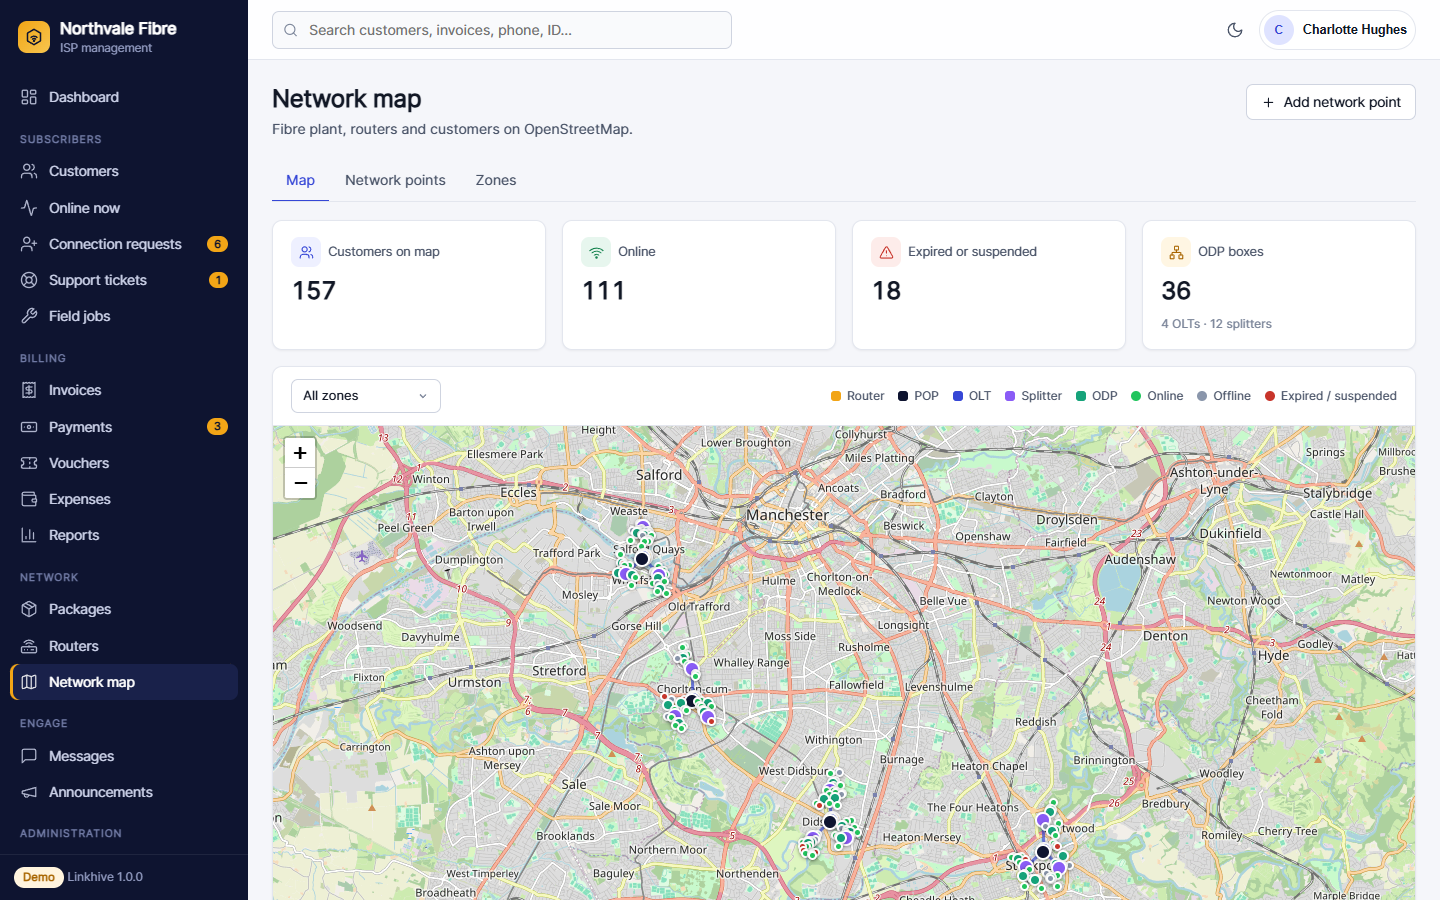The width and height of the screenshot is (1440, 900).
Task: Click the Reports bar chart icon
Action: click(29, 535)
